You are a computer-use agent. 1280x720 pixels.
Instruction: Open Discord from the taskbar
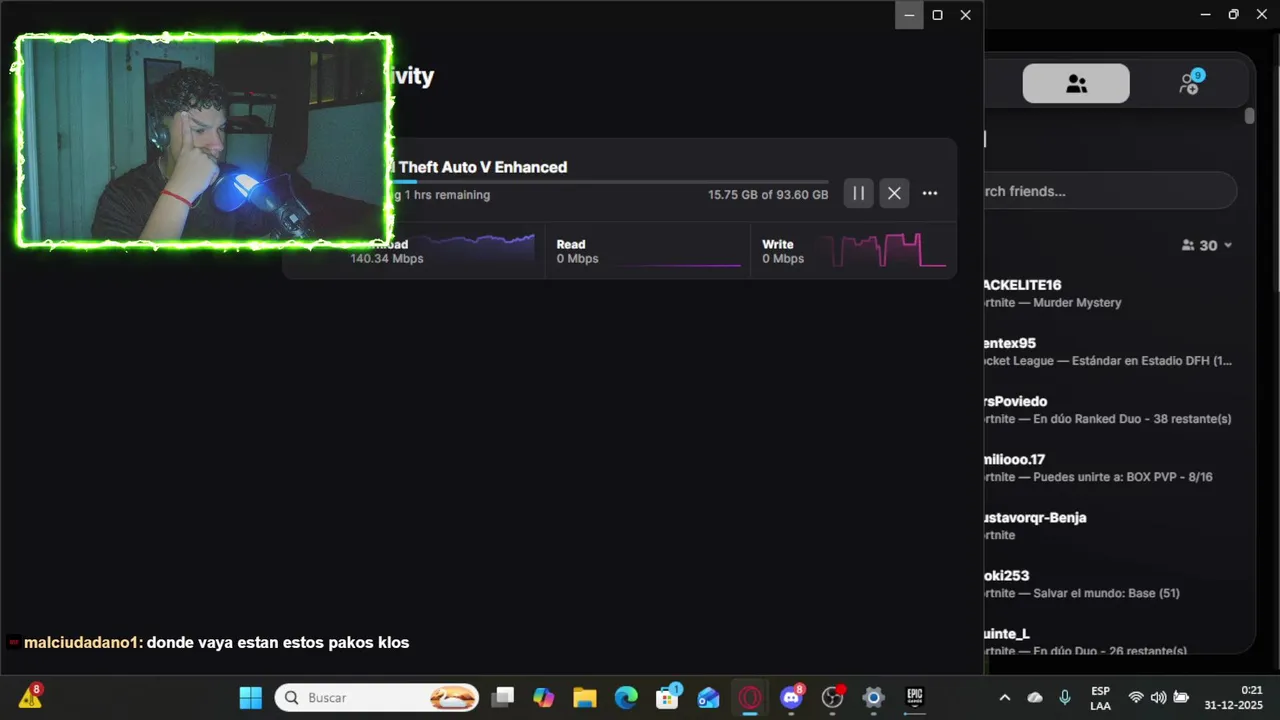pos(791,697)
